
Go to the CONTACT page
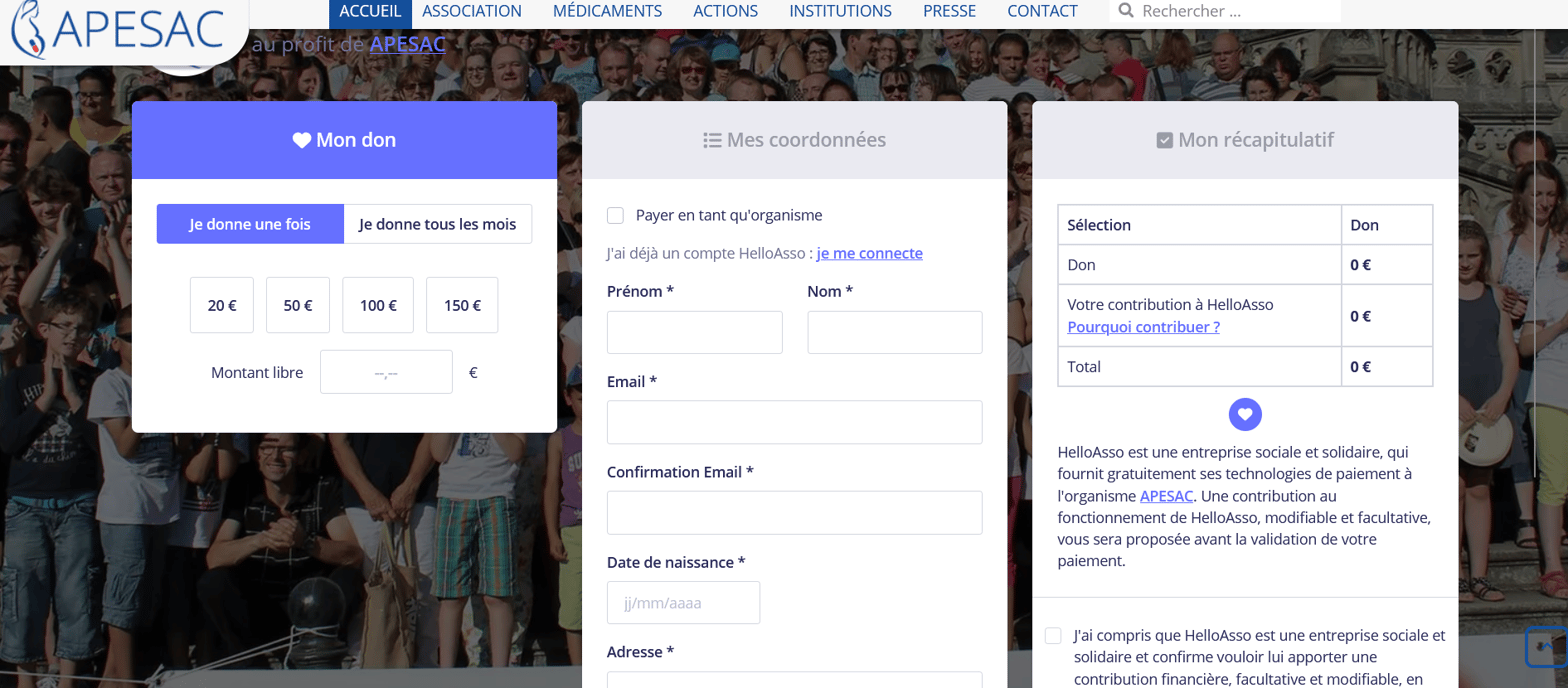click(1042, 11)
